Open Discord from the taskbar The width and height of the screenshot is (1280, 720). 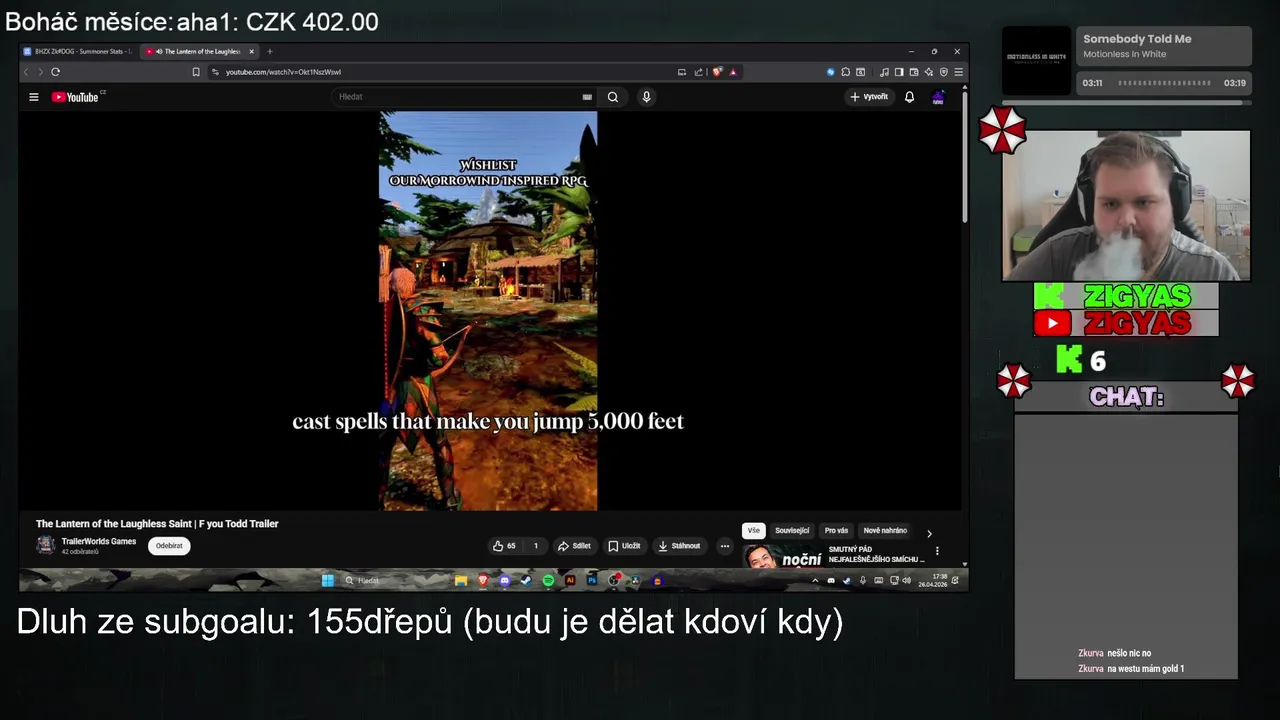tap(504, 580)
